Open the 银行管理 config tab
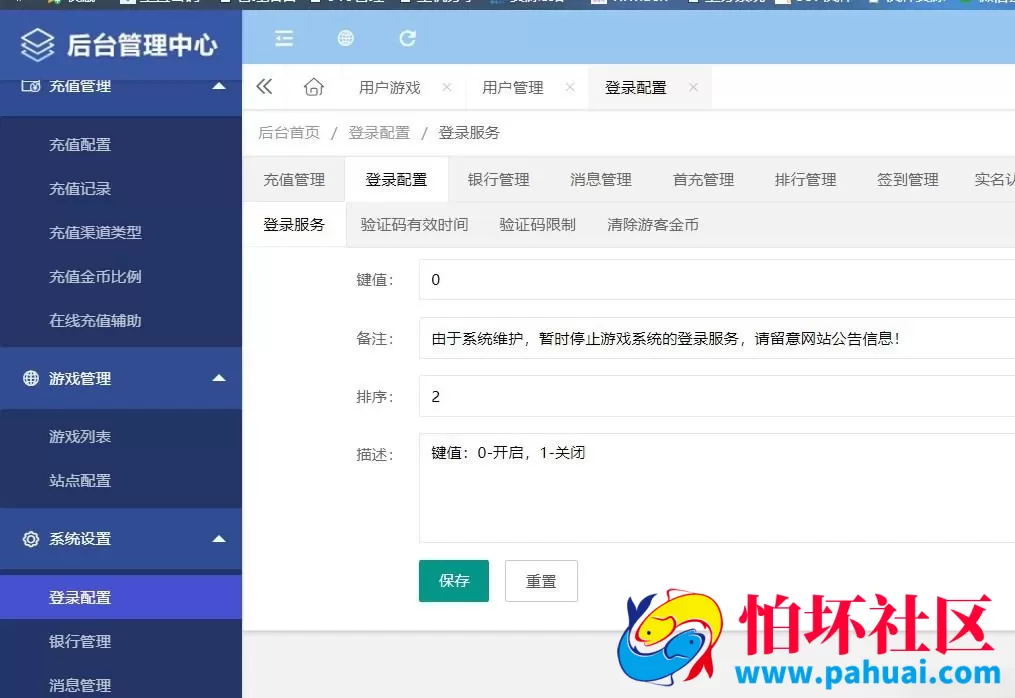 pos(498,179)
